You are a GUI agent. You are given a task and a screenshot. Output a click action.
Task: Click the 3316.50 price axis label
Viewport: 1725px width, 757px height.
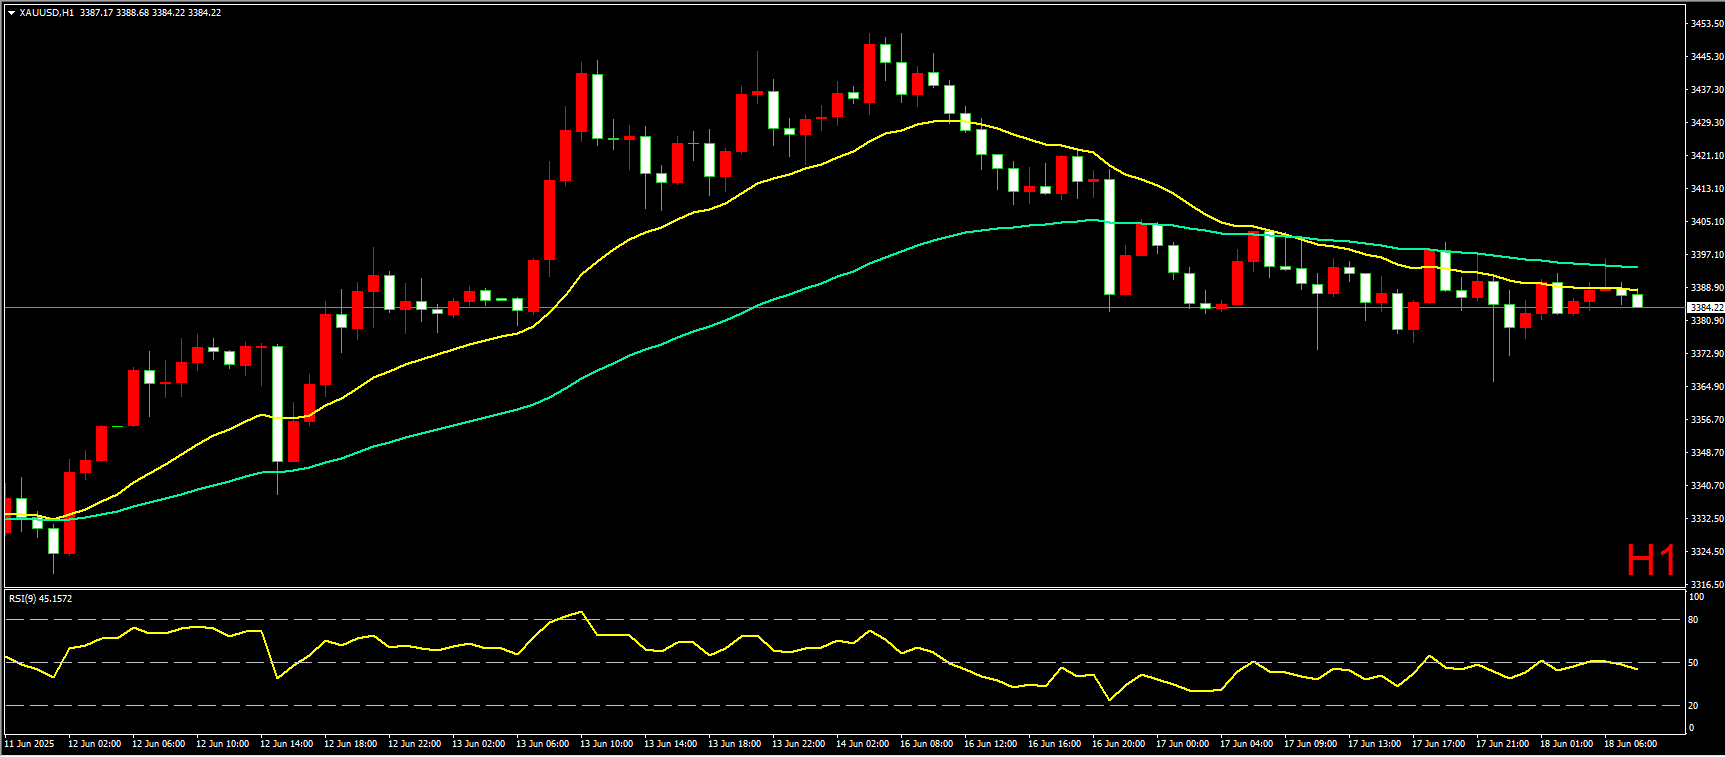(1706, 584)
